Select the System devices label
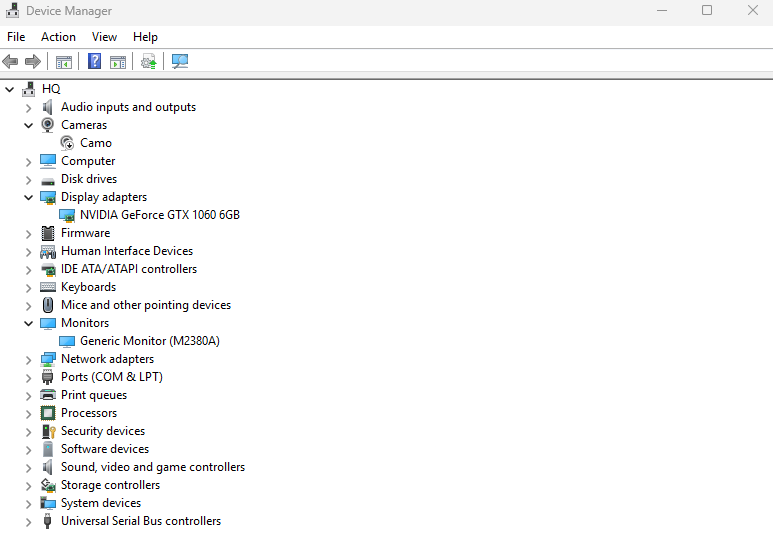The height and width of the screenshot is (540, 773). pos(101,503)
